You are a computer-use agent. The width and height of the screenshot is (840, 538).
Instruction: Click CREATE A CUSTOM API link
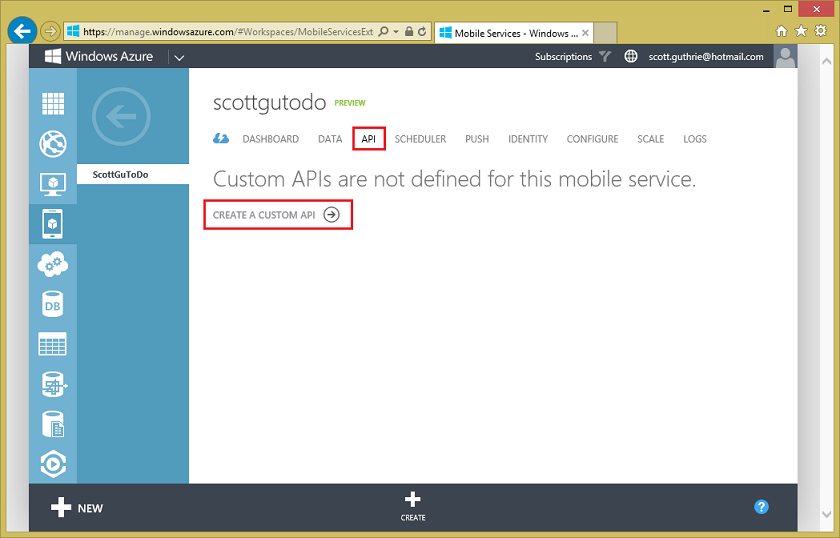[277, 215]
